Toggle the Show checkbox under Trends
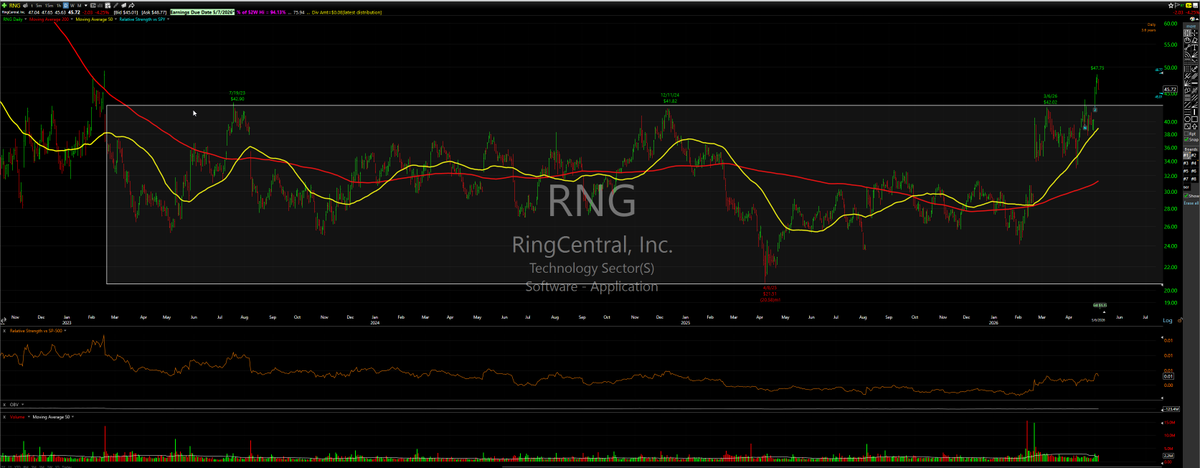 tap(1186, 196)
